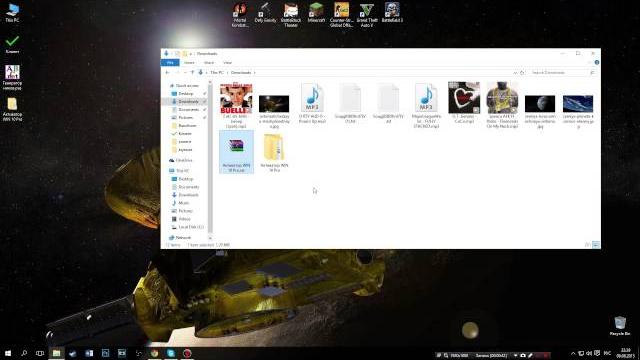
Task: Open Steam from the taskbar
Action: click(73, 353)
